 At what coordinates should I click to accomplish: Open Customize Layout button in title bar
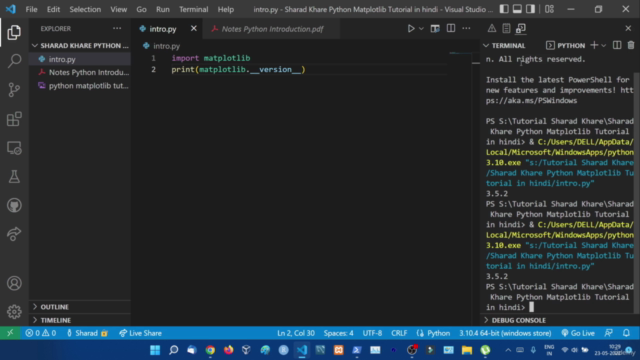click(549, 9)
